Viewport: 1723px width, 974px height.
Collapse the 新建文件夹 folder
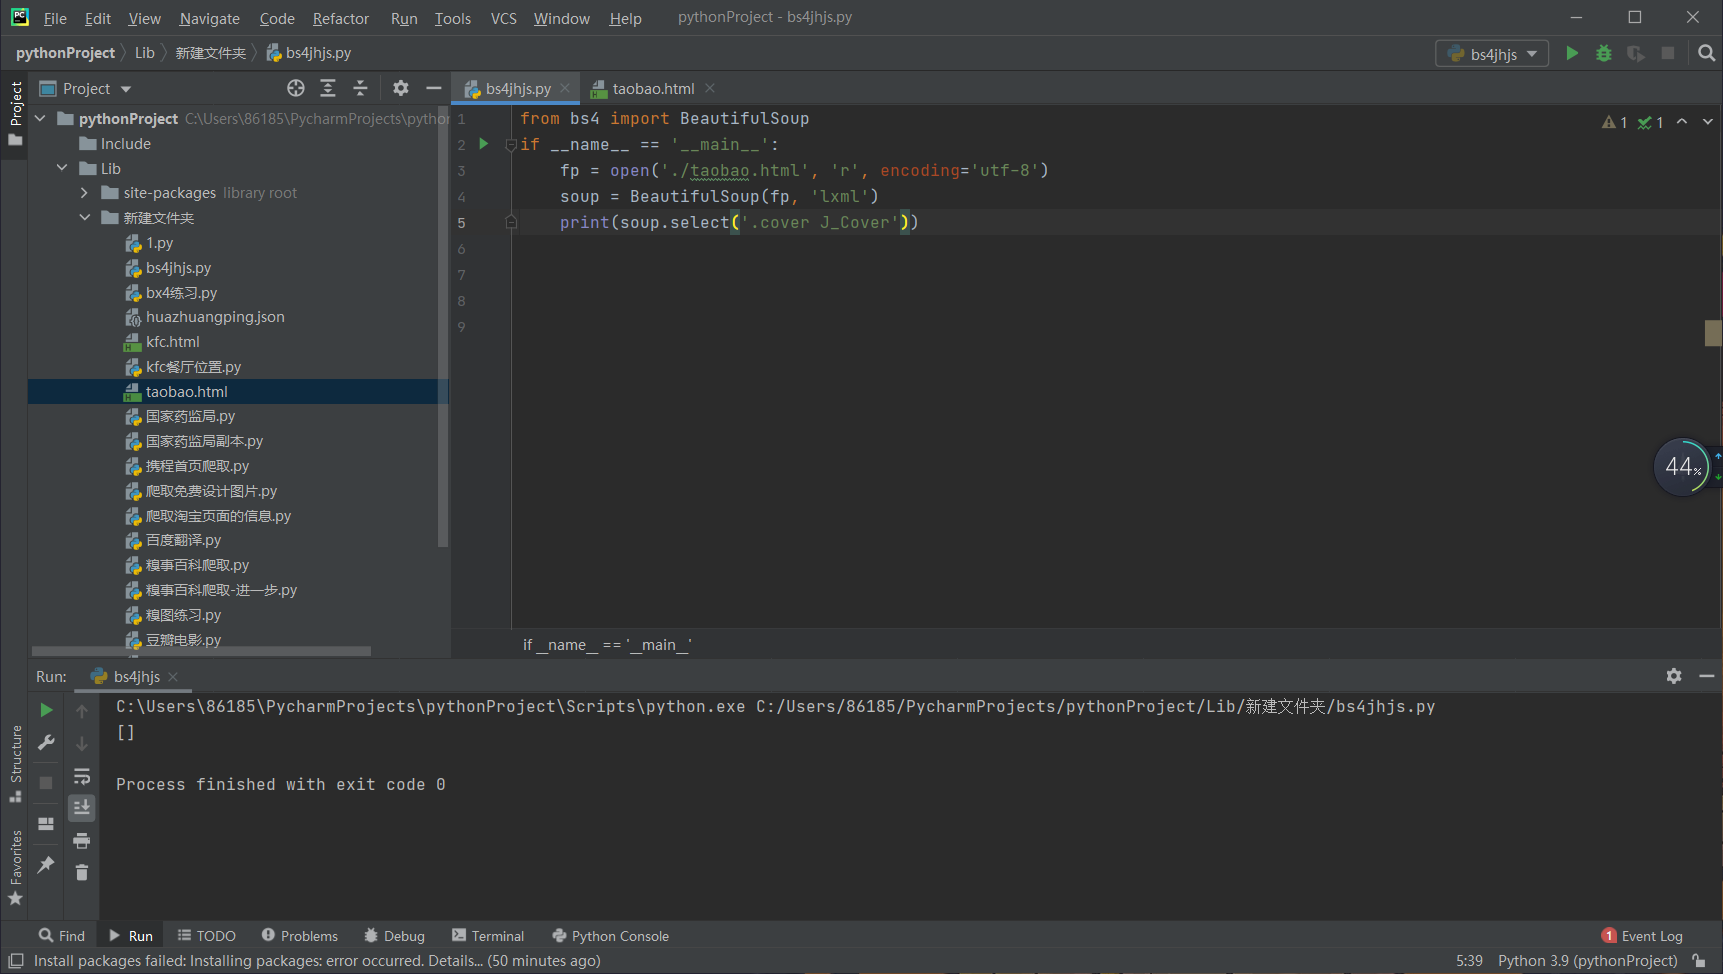pos(84,217)
